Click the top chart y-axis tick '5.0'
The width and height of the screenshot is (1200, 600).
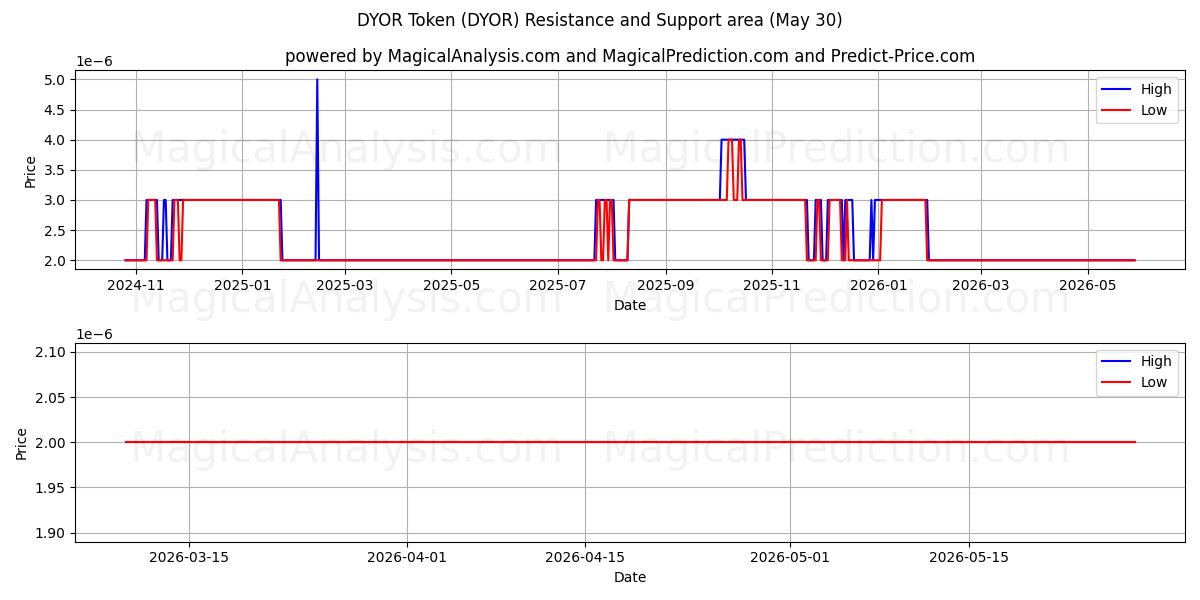tap(54, 80)
